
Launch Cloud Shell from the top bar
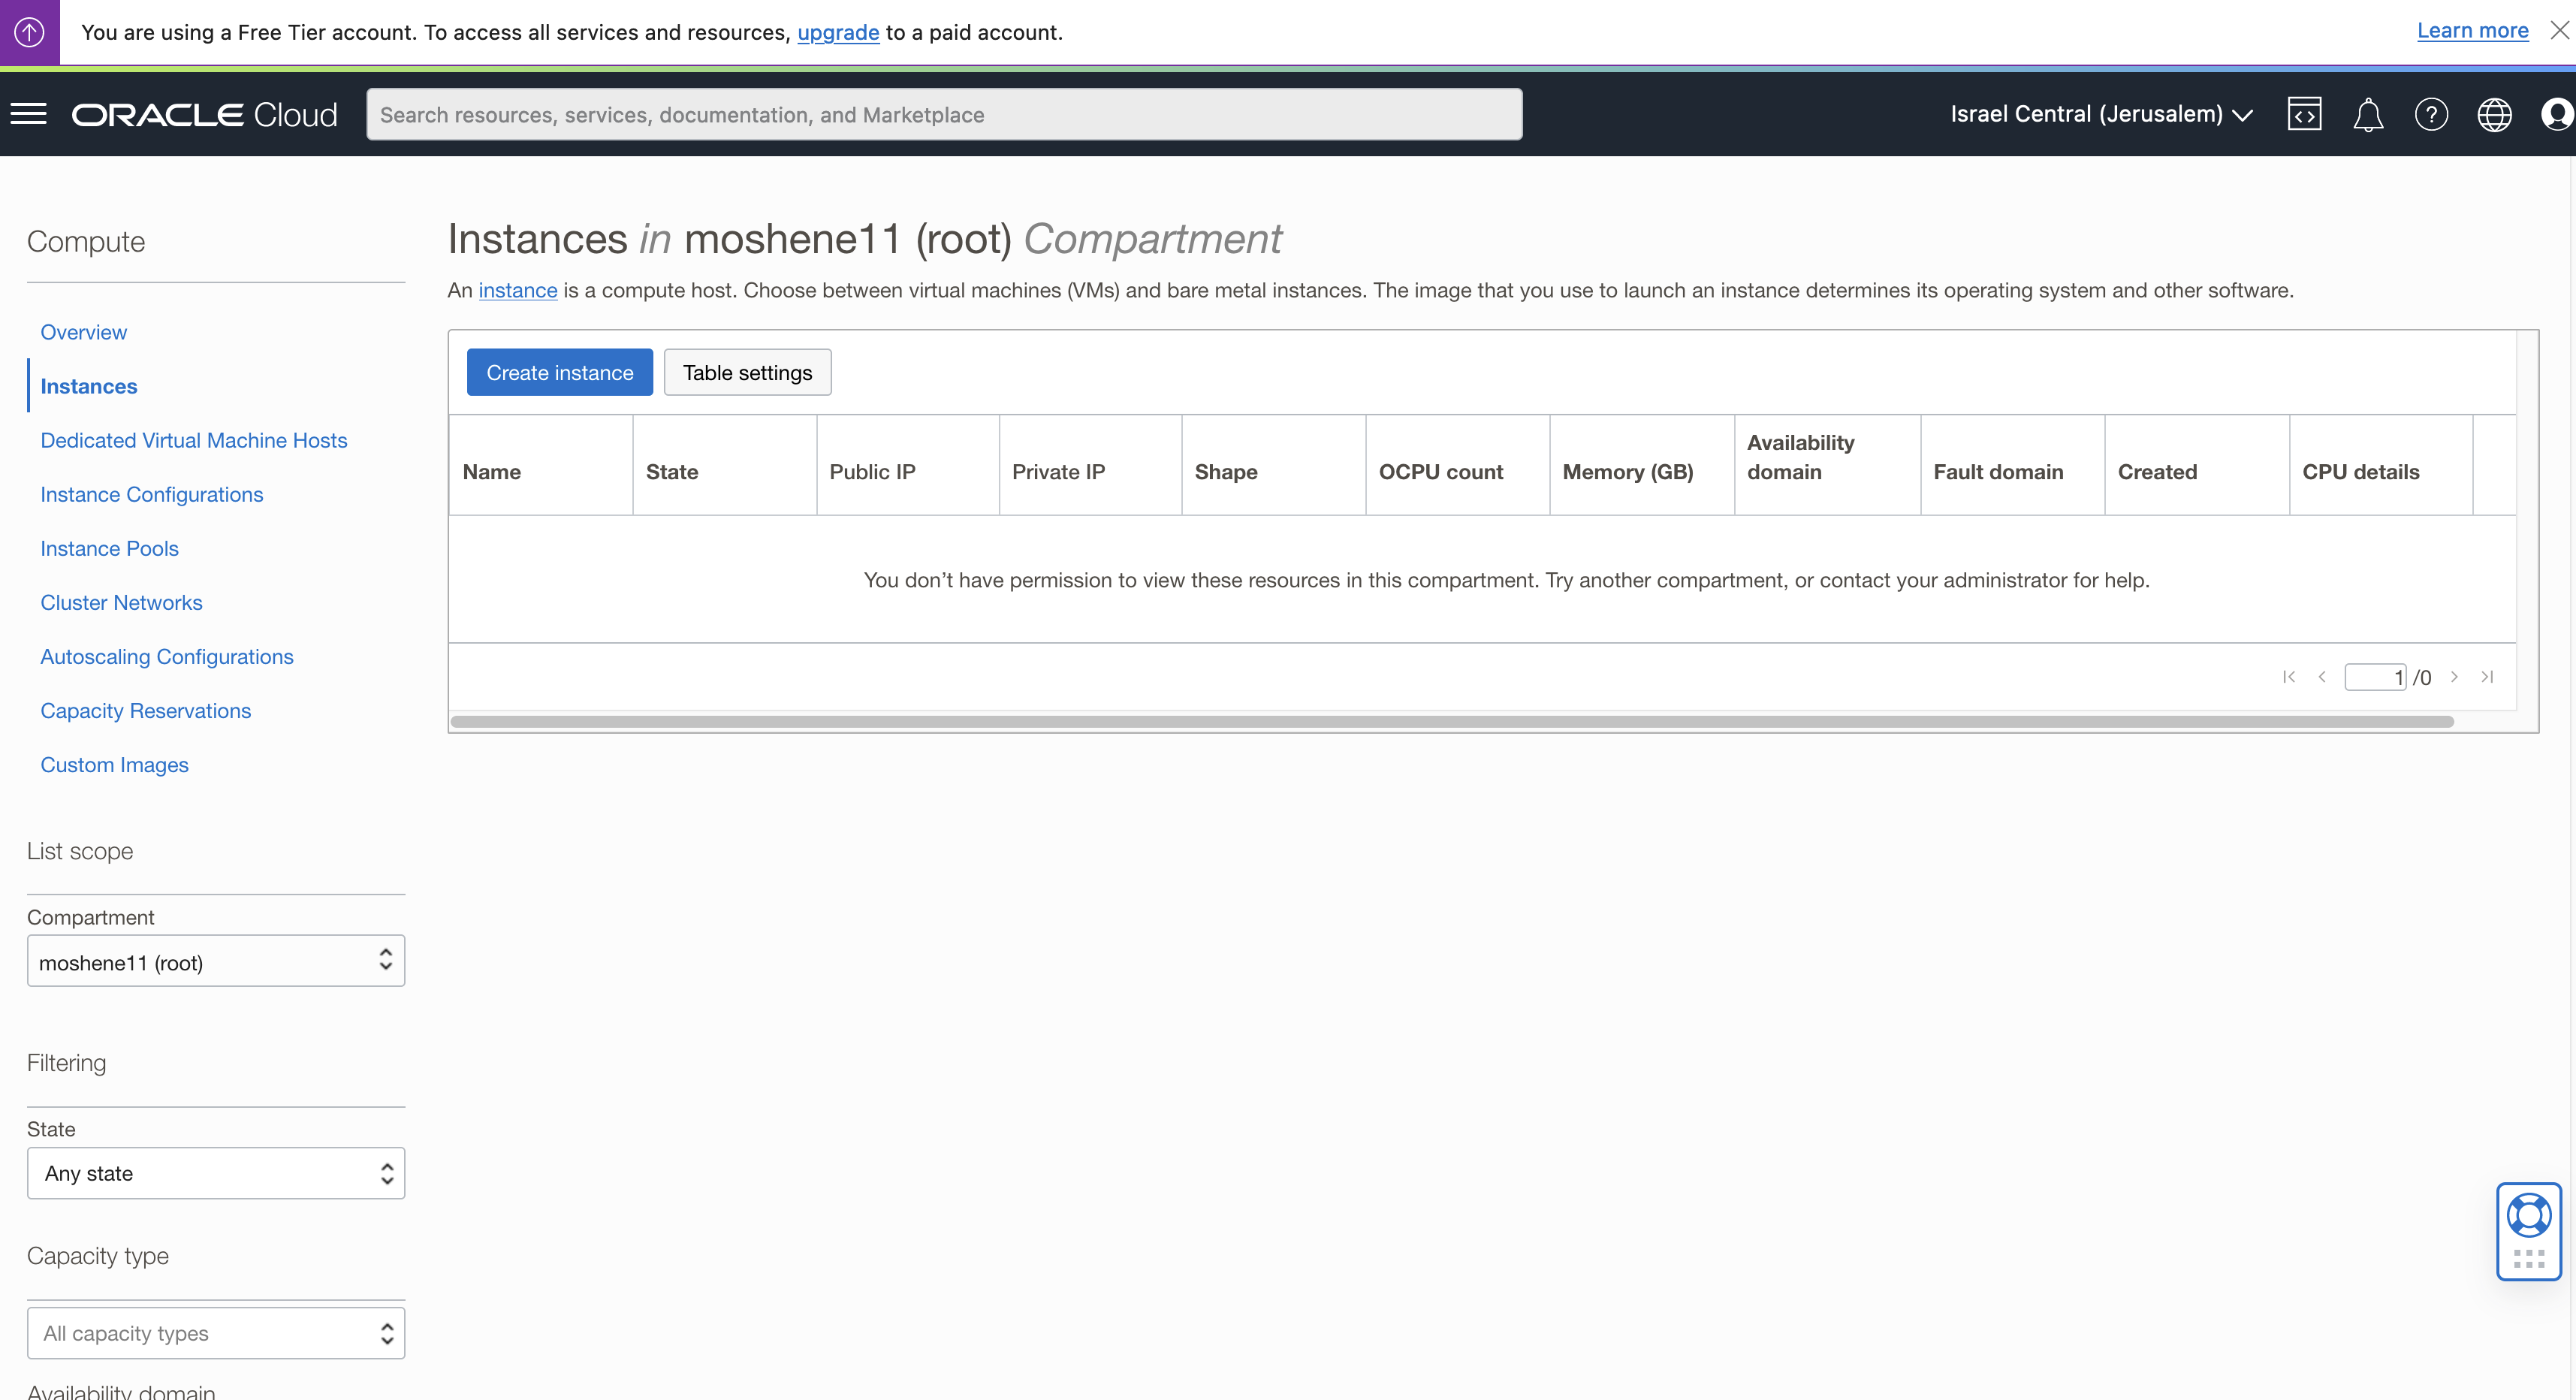2305,114
